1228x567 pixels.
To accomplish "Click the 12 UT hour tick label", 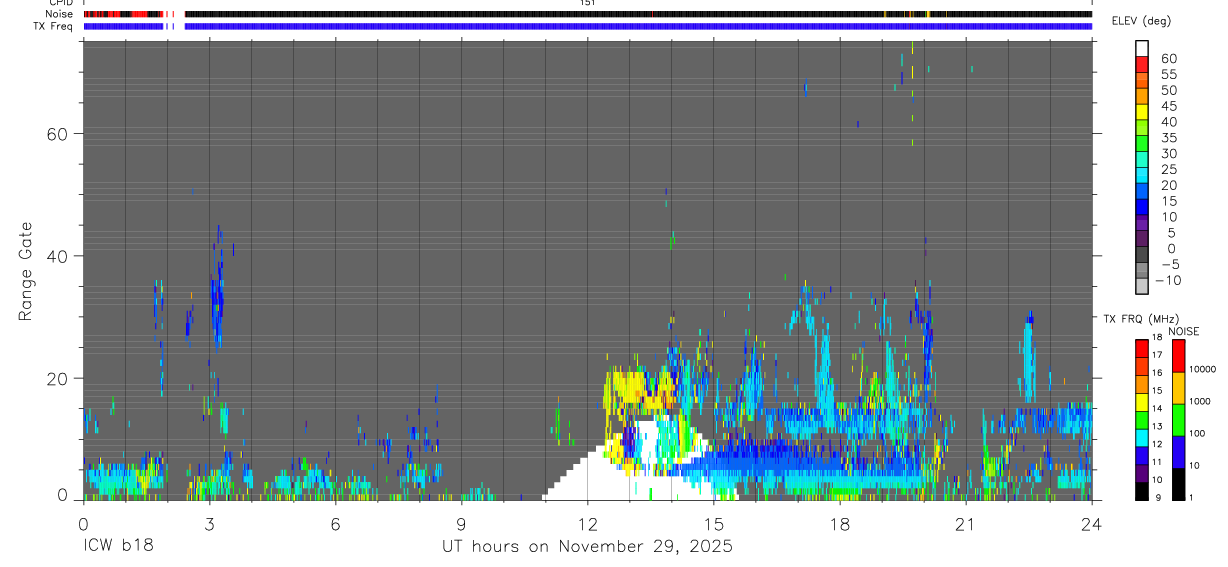I will click(588, 525).
